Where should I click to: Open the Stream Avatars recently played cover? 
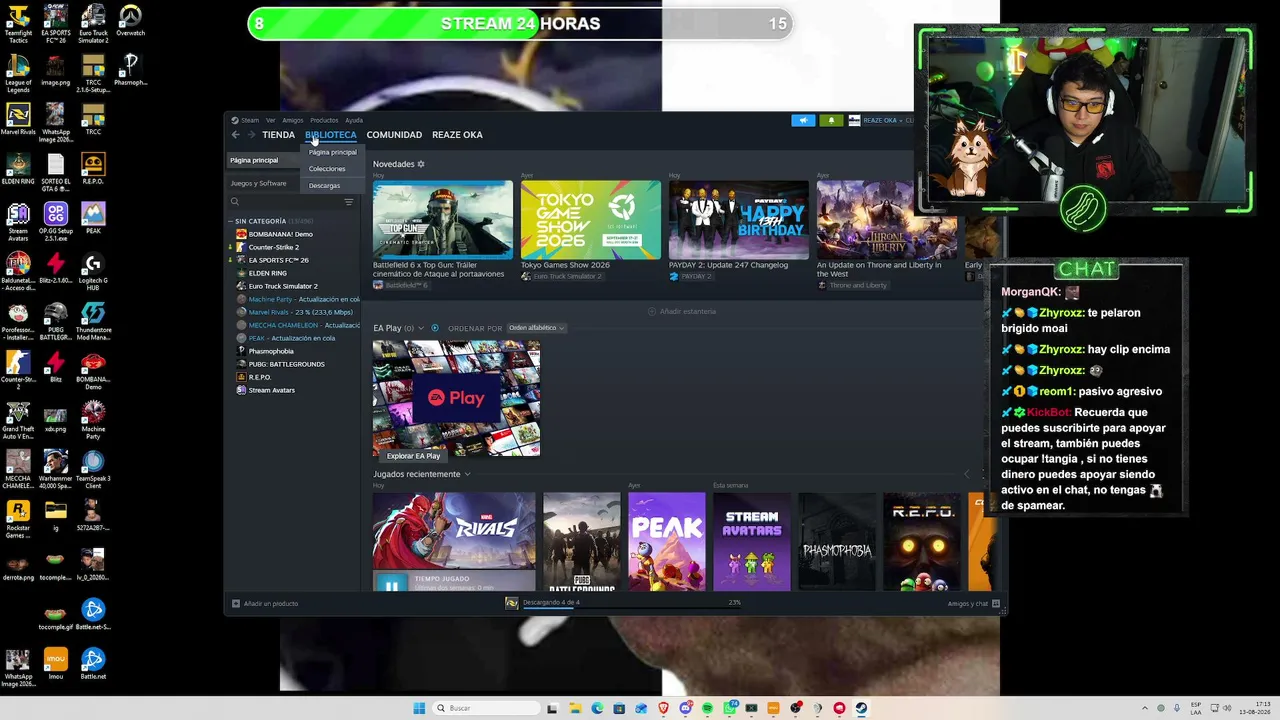[x=752, y=541]
